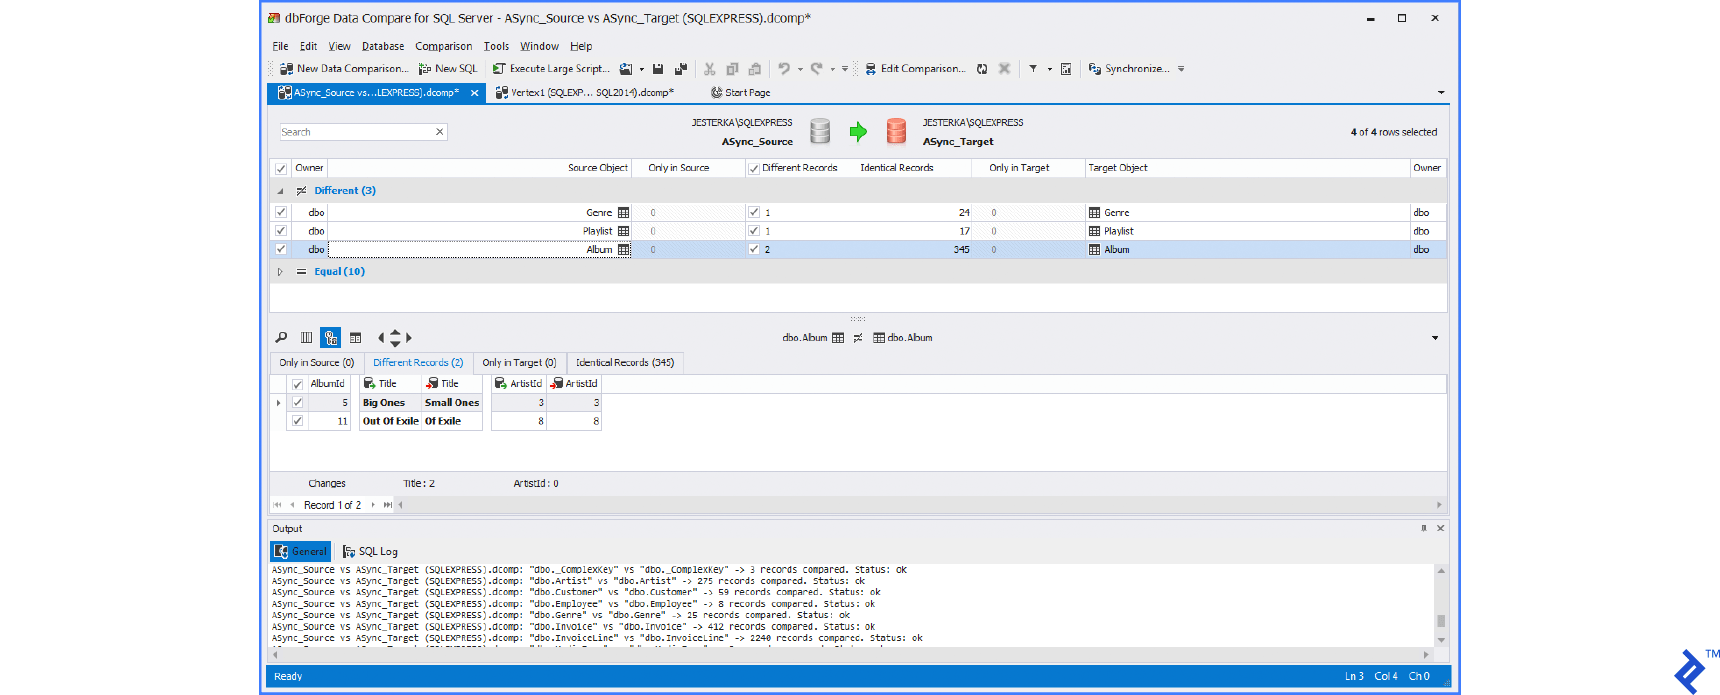Toggle Album different records checkbox
The image size is (1720, 695).
[753, 249]
